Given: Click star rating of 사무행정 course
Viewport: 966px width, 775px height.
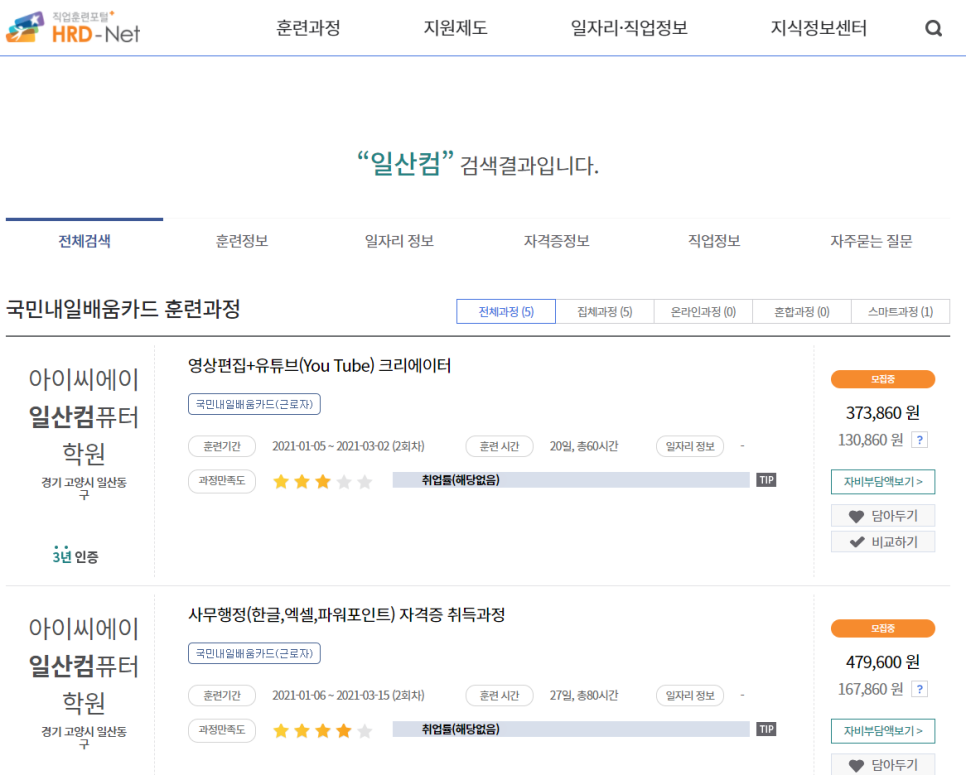Looking at the screenshot, I should tap(323, 731).
